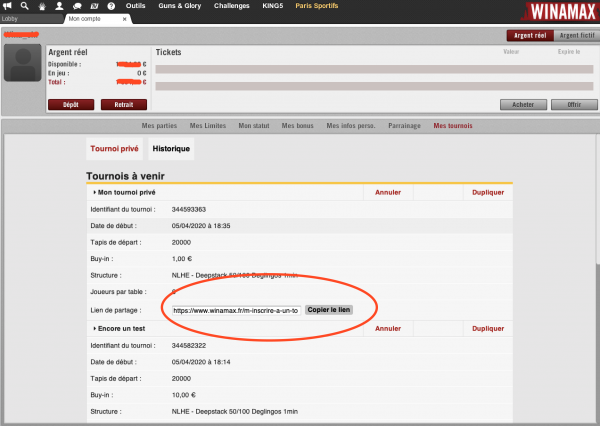600x426 pixels.
Task: Select tournament ID 344593363
Action: [189, 209]
